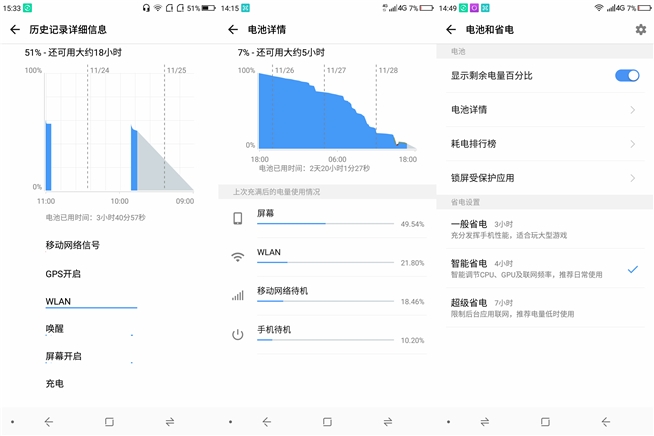Click headphone icon in left status bar
Screen dimensions: 654x436
[146, 8]
